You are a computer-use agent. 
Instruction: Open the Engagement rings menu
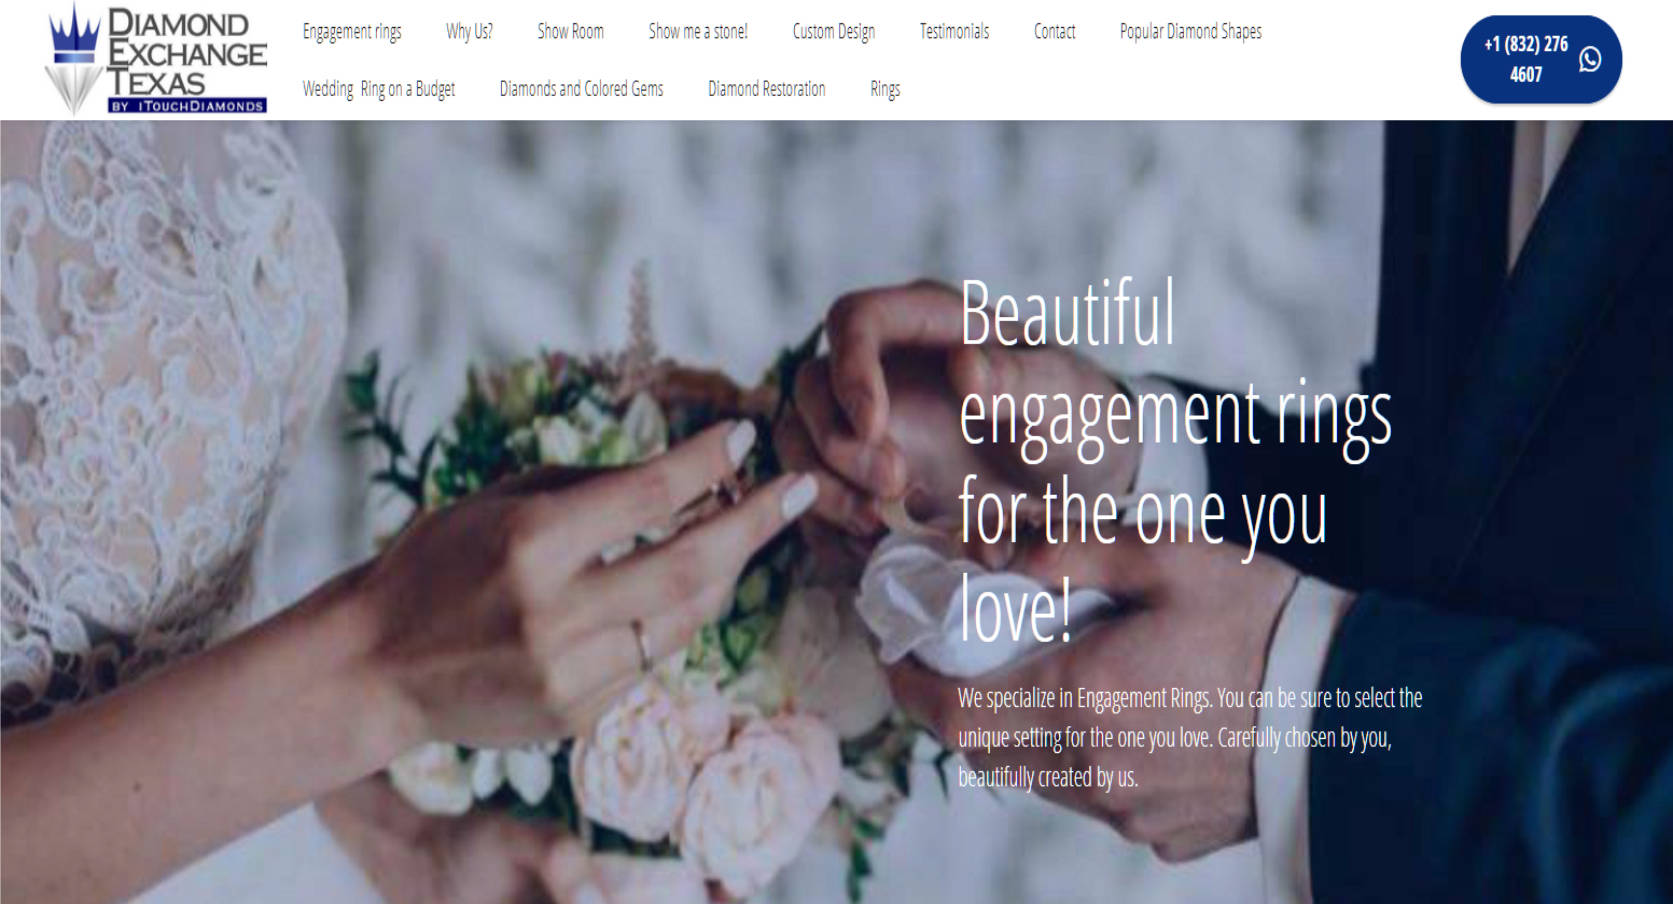(352, 32)
